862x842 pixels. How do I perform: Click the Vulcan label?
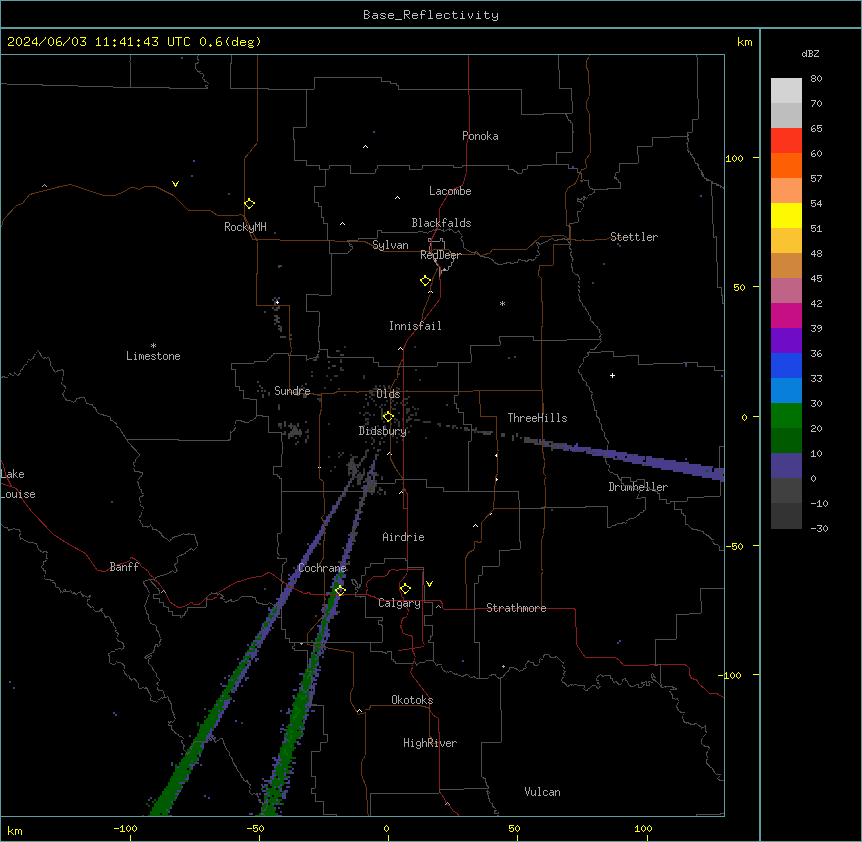tap(542, 792)
